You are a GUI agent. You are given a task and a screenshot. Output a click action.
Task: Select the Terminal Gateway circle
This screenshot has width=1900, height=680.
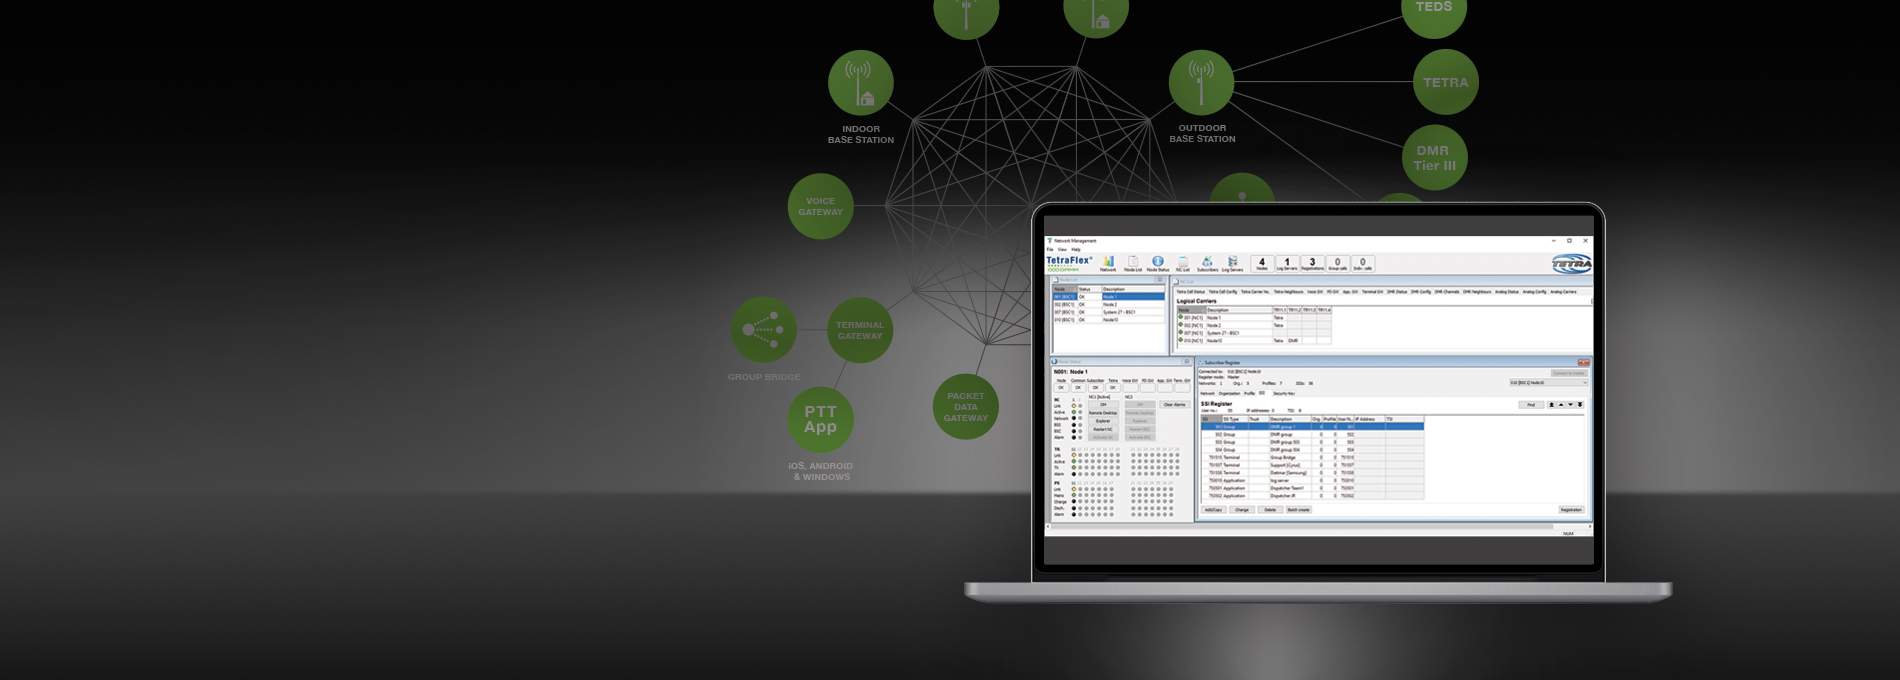pos(860,330)
